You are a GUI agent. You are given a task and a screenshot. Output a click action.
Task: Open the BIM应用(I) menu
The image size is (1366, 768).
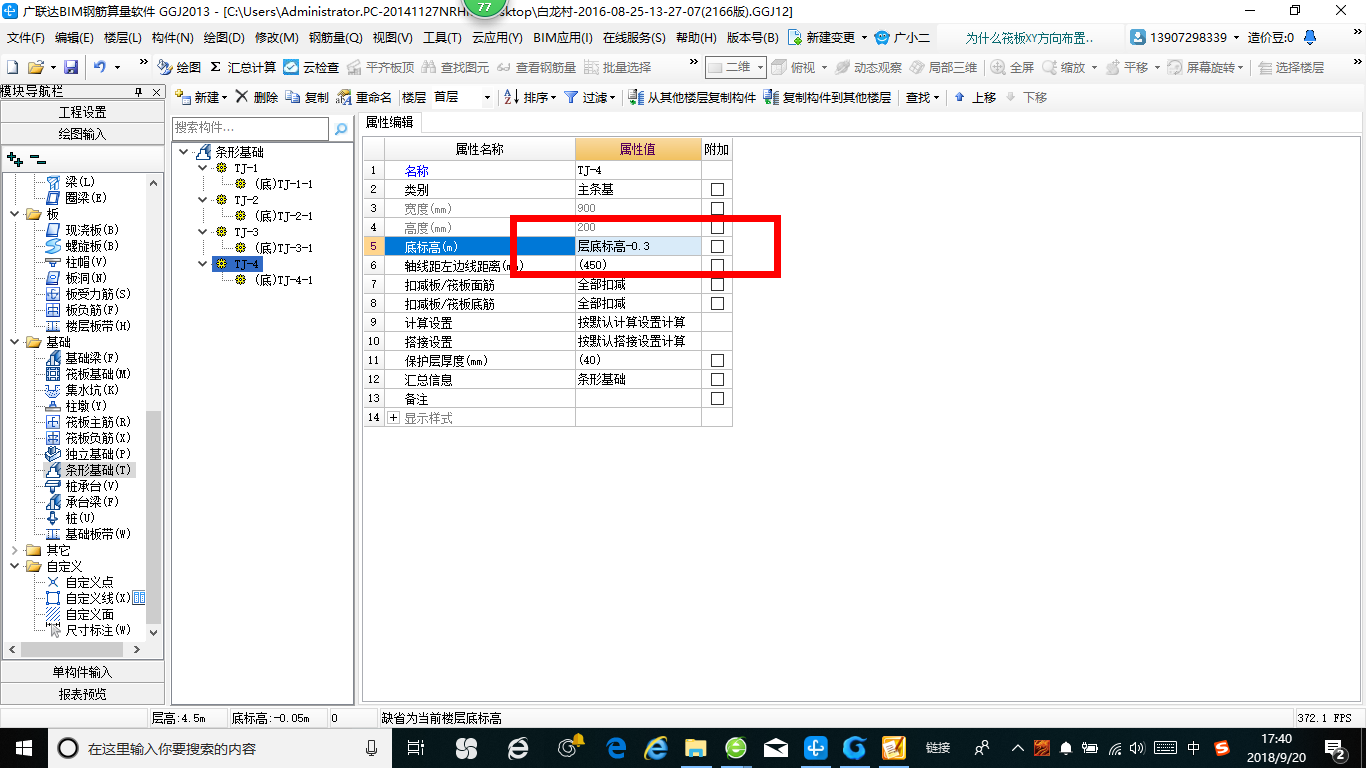pyautogui.click(x=563, y=38)
